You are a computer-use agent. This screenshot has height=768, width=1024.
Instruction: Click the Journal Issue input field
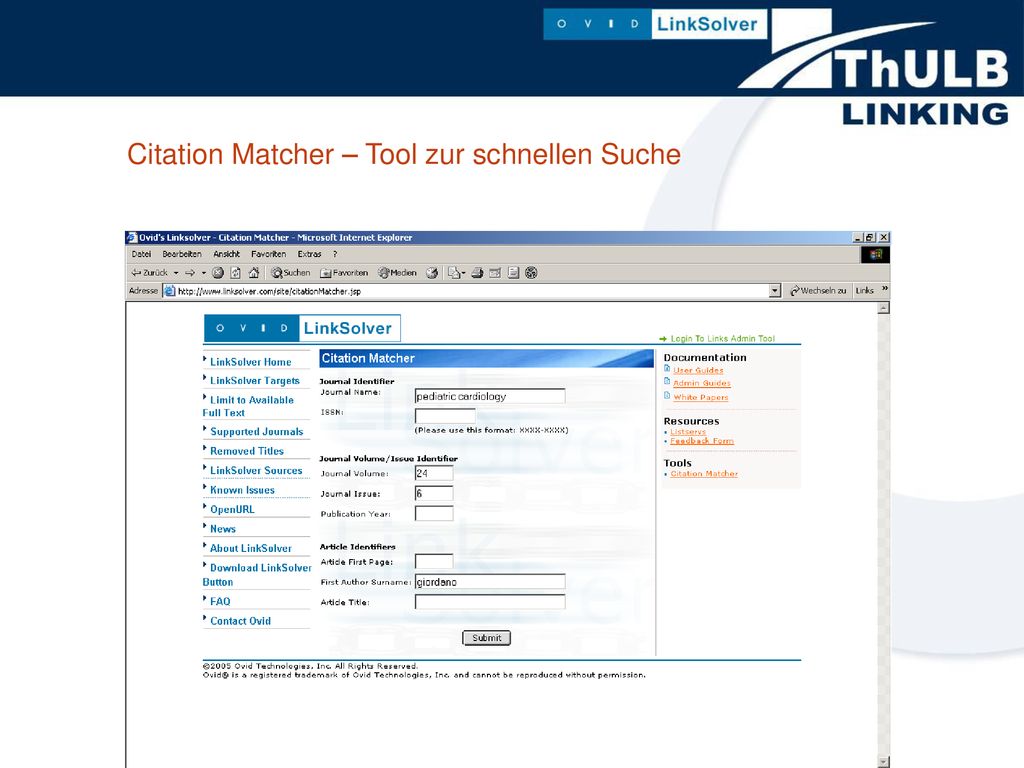[x=434, y=493]
